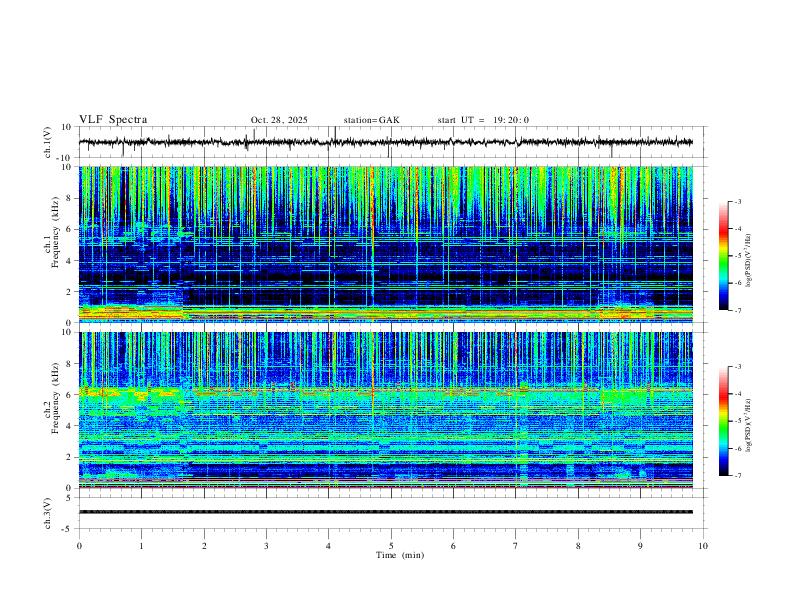Viewport: 792px width, 612px height.
Task: Click time axis tick label "4"
Action: pyautogui.click(x=328, y=546)
